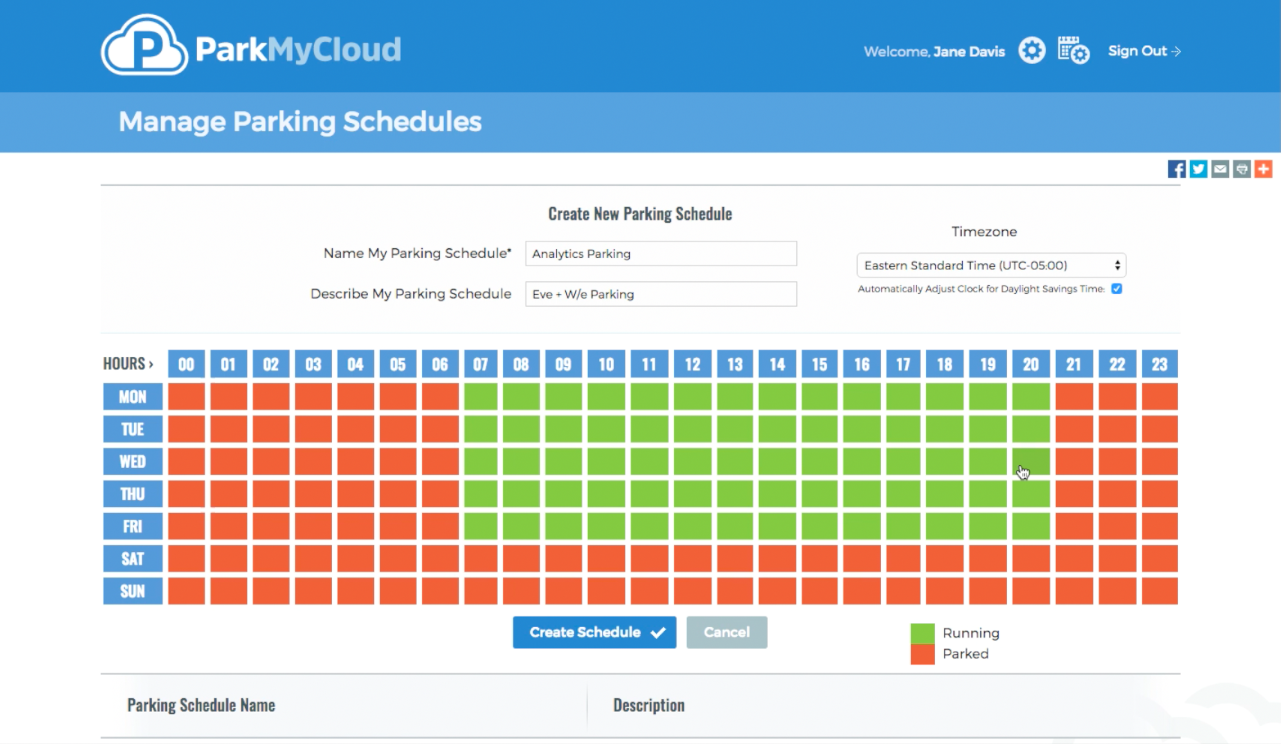Screen dimensions: 1281x744
Task: Print the page with the printer icon
Action: (1241, 168)
